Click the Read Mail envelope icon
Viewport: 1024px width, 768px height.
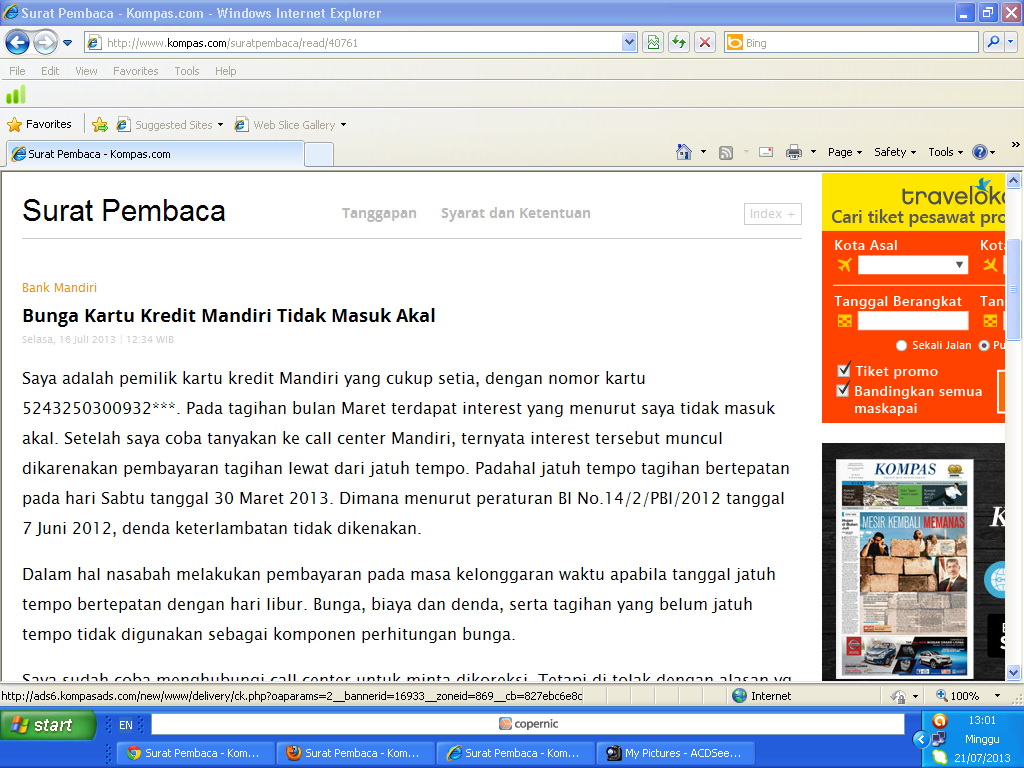[766, 152]
